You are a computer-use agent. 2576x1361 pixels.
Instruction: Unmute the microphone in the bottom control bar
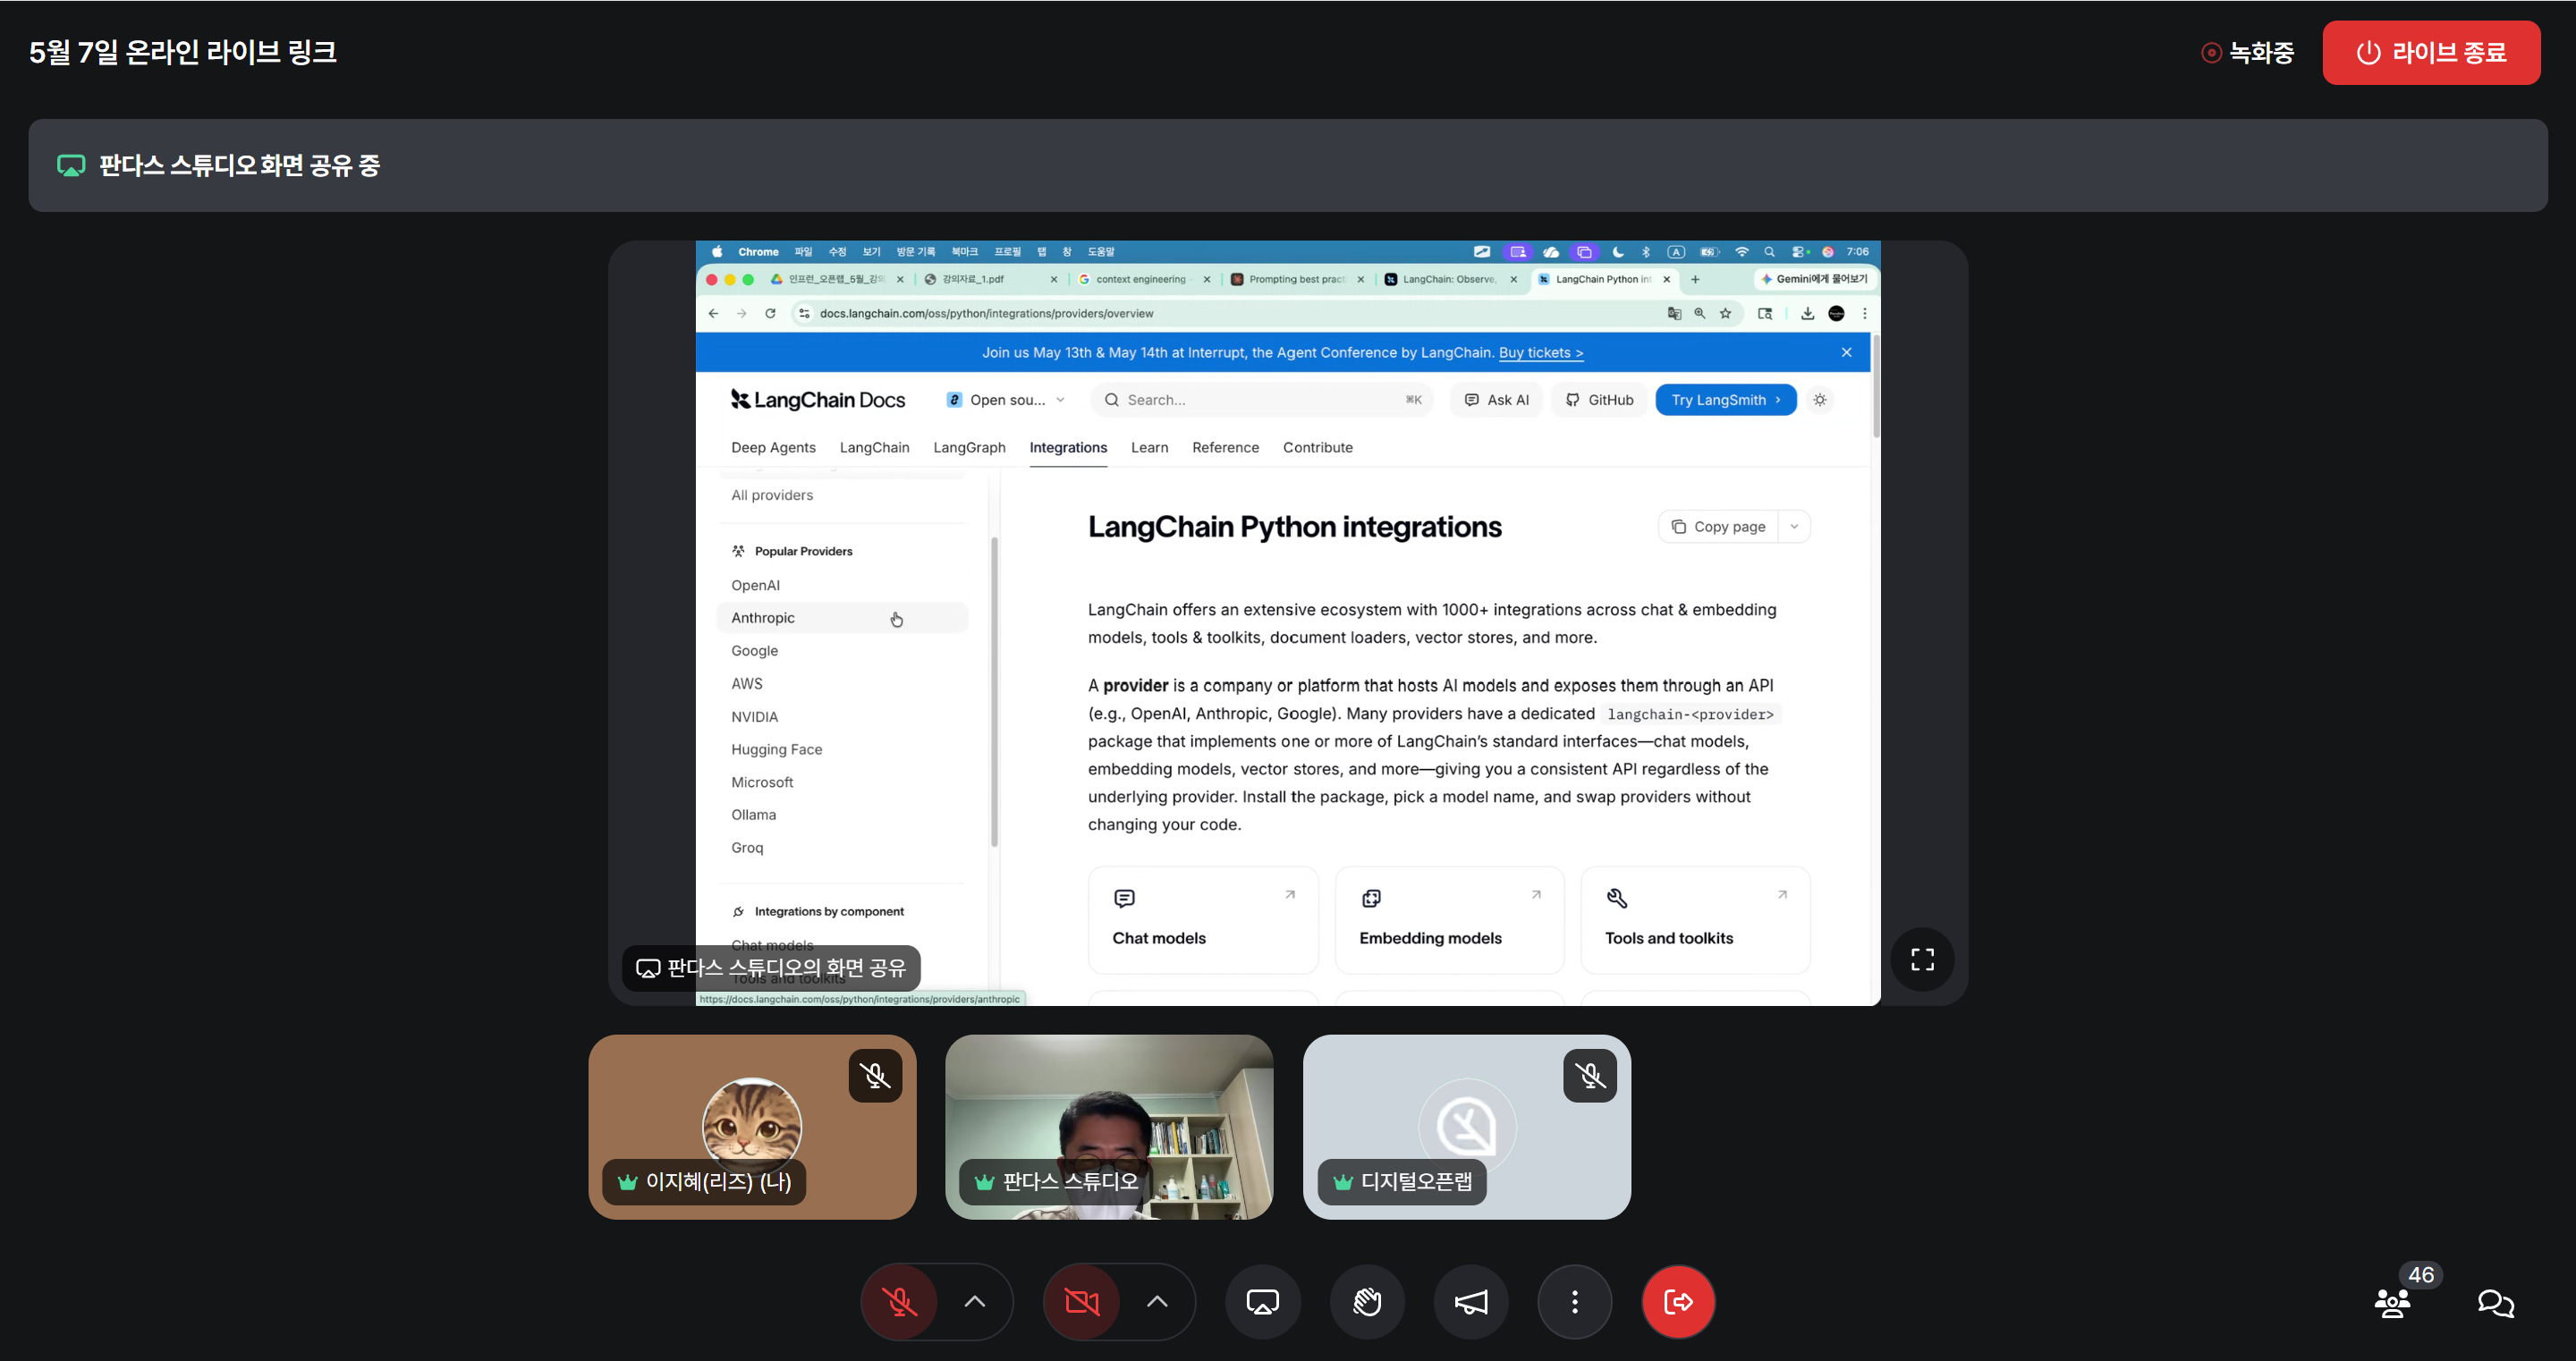coord(899,1301)
